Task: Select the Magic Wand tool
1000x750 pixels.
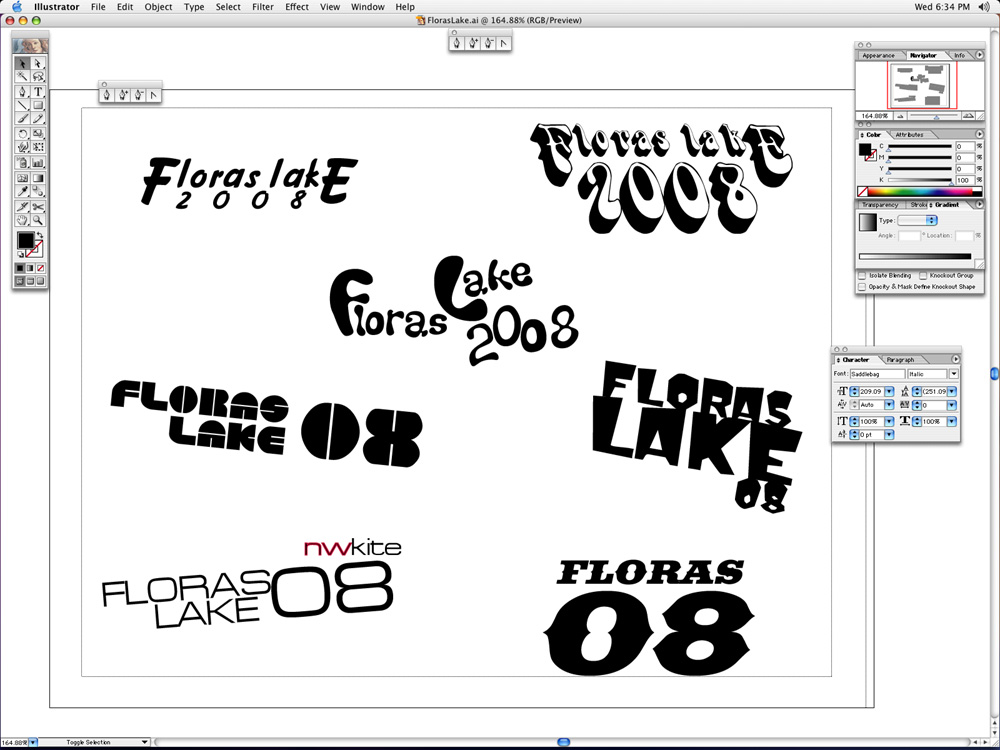Action: [22, 77]
